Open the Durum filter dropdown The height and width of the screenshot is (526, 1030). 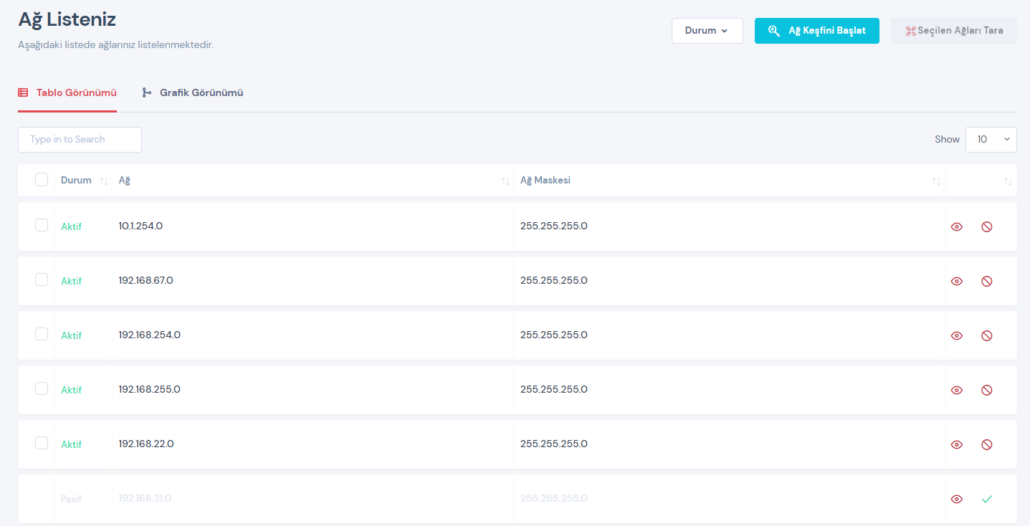click(x=707, y=31)
